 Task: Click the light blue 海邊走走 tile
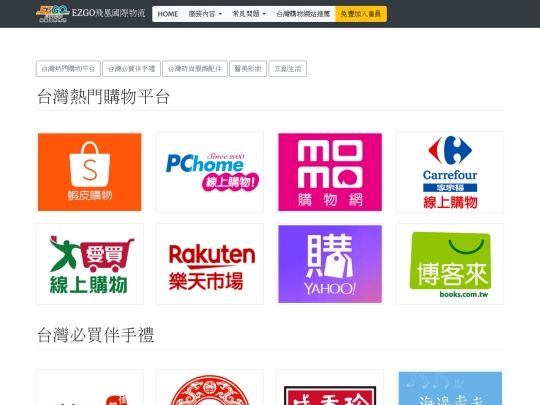450,387
